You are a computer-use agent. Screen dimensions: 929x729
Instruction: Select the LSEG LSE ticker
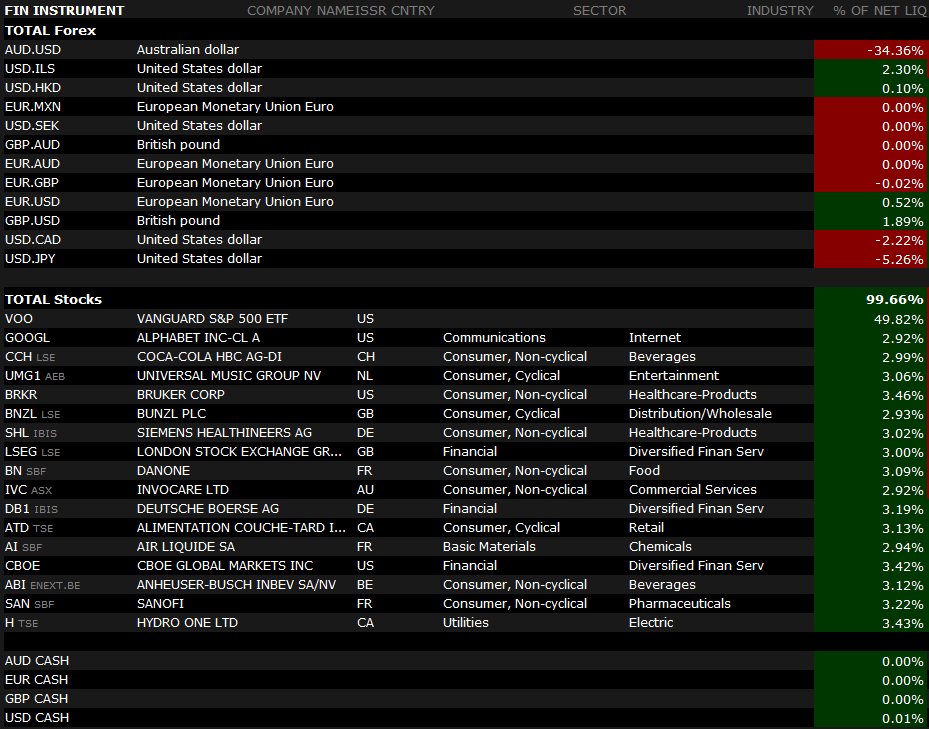click(x=33, y=452)
